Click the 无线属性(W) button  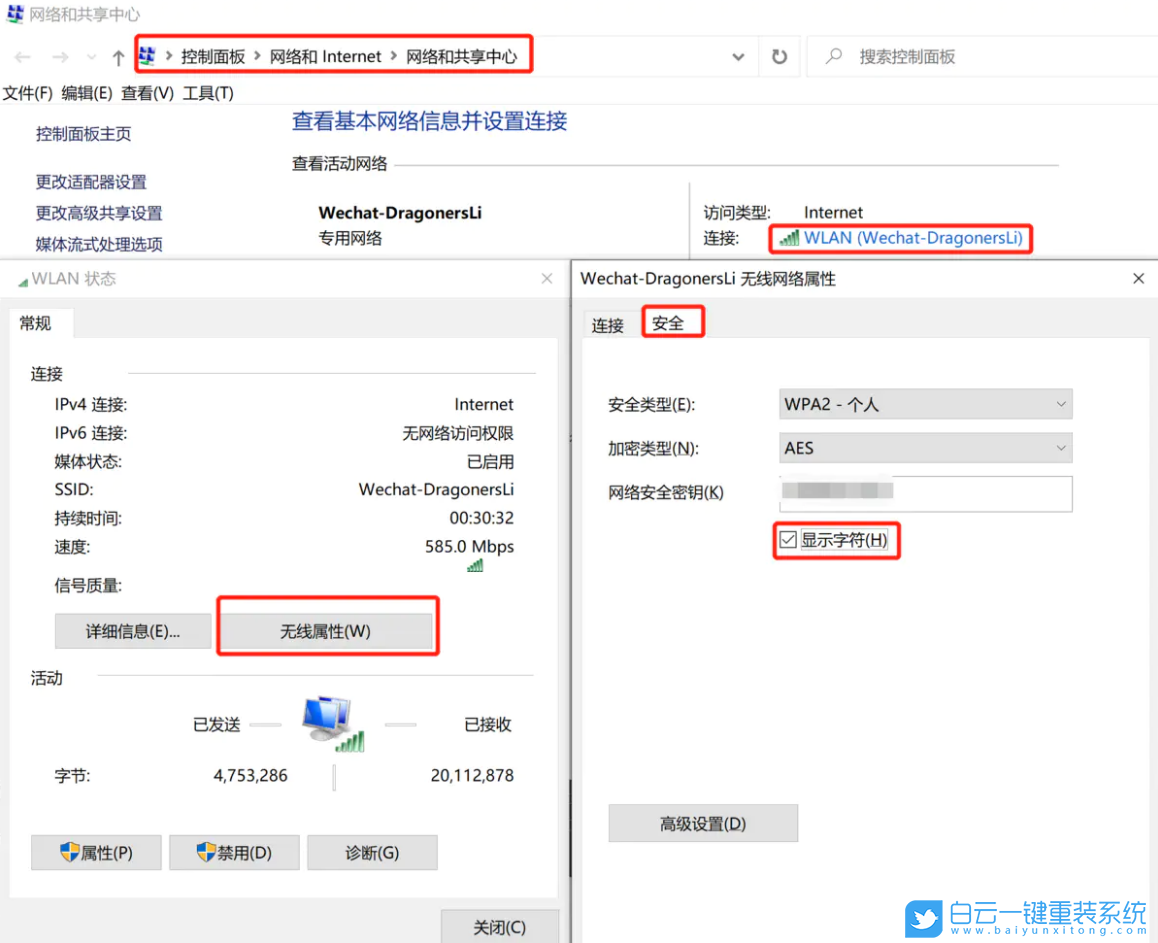pyautogui.click(x=327, y=629)
